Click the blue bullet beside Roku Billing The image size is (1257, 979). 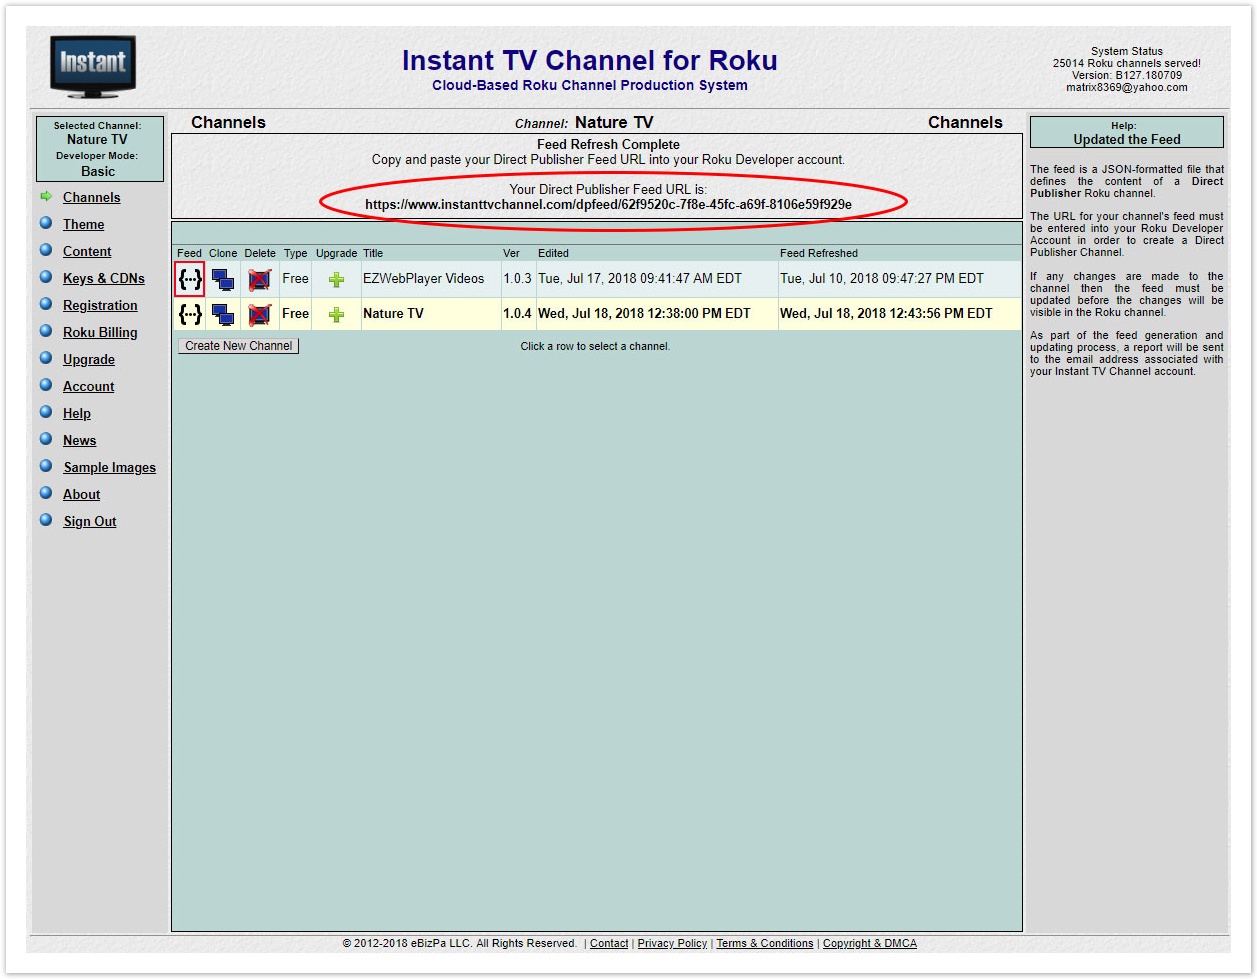click(x=46, y=331)
